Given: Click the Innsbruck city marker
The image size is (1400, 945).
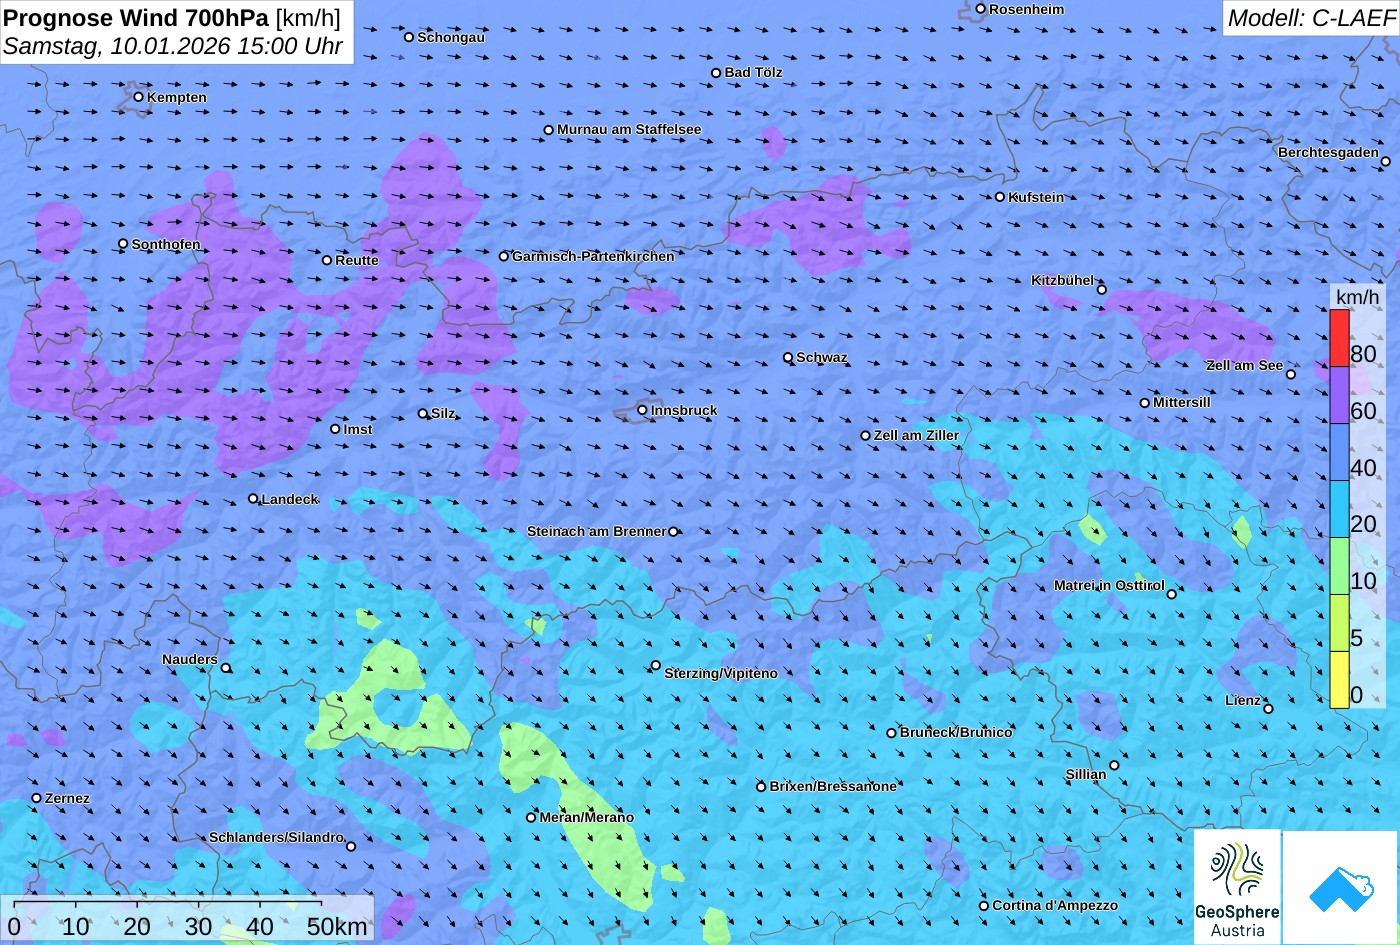Looking at the screenshot, I should [x=643, y=410].
